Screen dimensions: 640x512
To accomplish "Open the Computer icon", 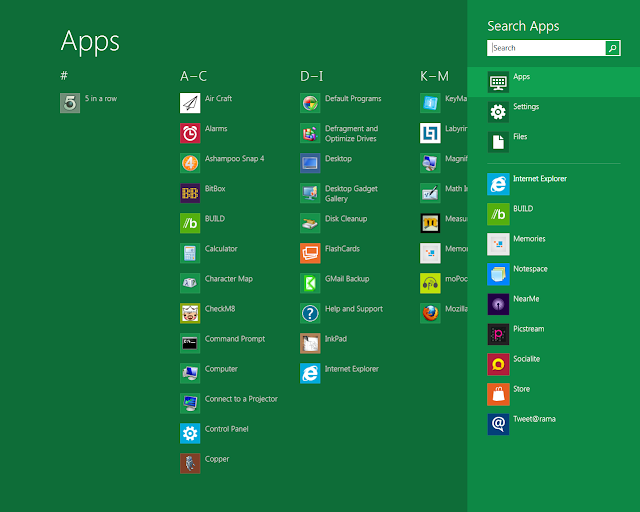I will coord(190,373).
